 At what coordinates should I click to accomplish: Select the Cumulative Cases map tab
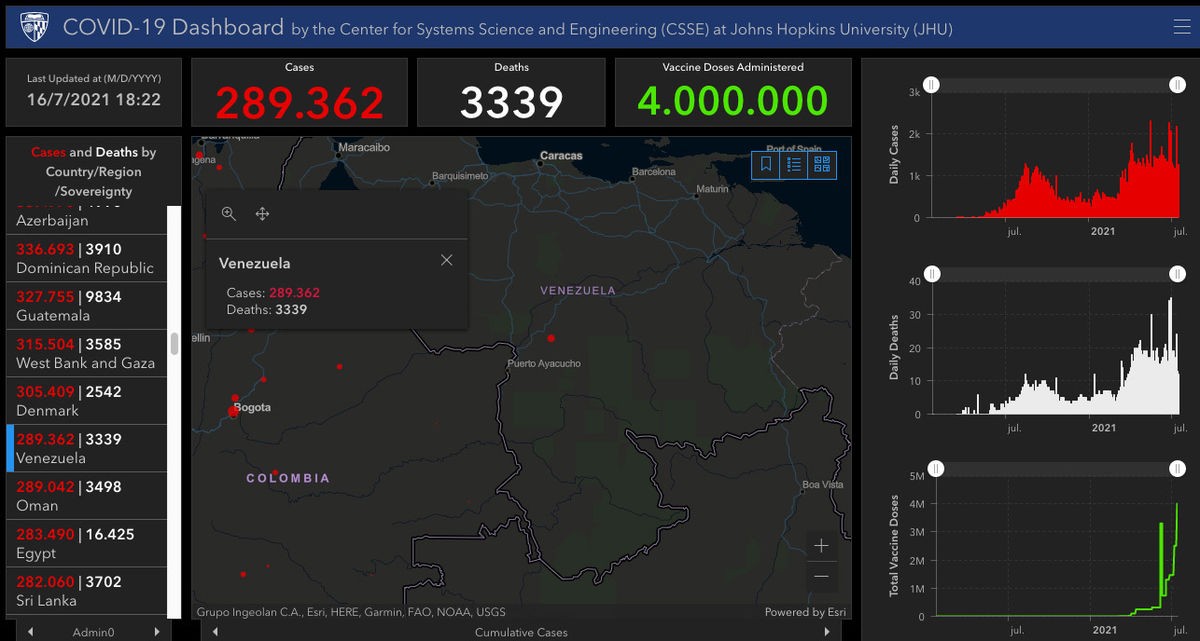point(521,632)
